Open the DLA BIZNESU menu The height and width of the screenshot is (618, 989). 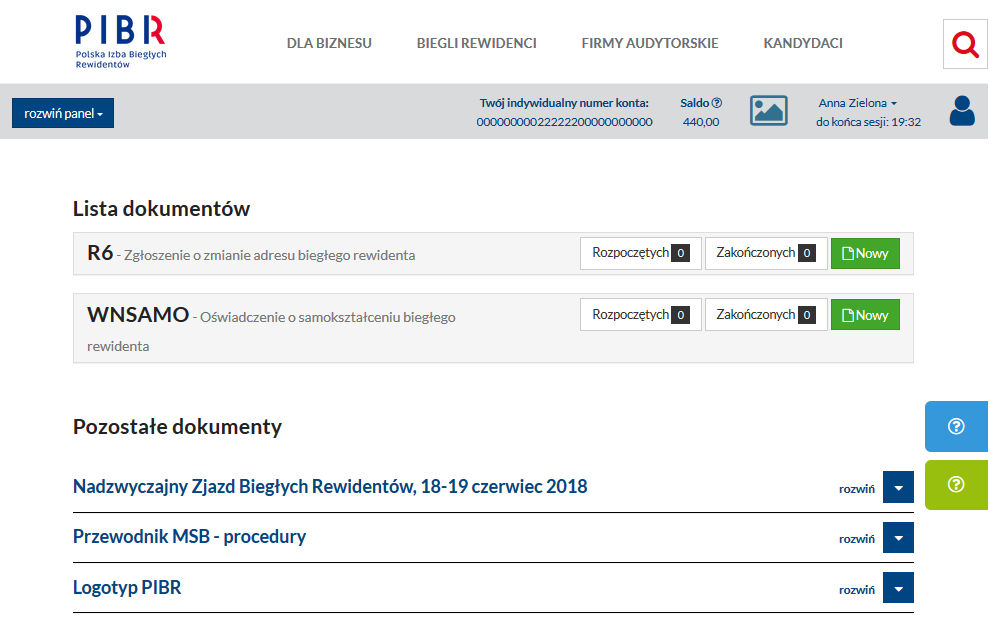329,43
